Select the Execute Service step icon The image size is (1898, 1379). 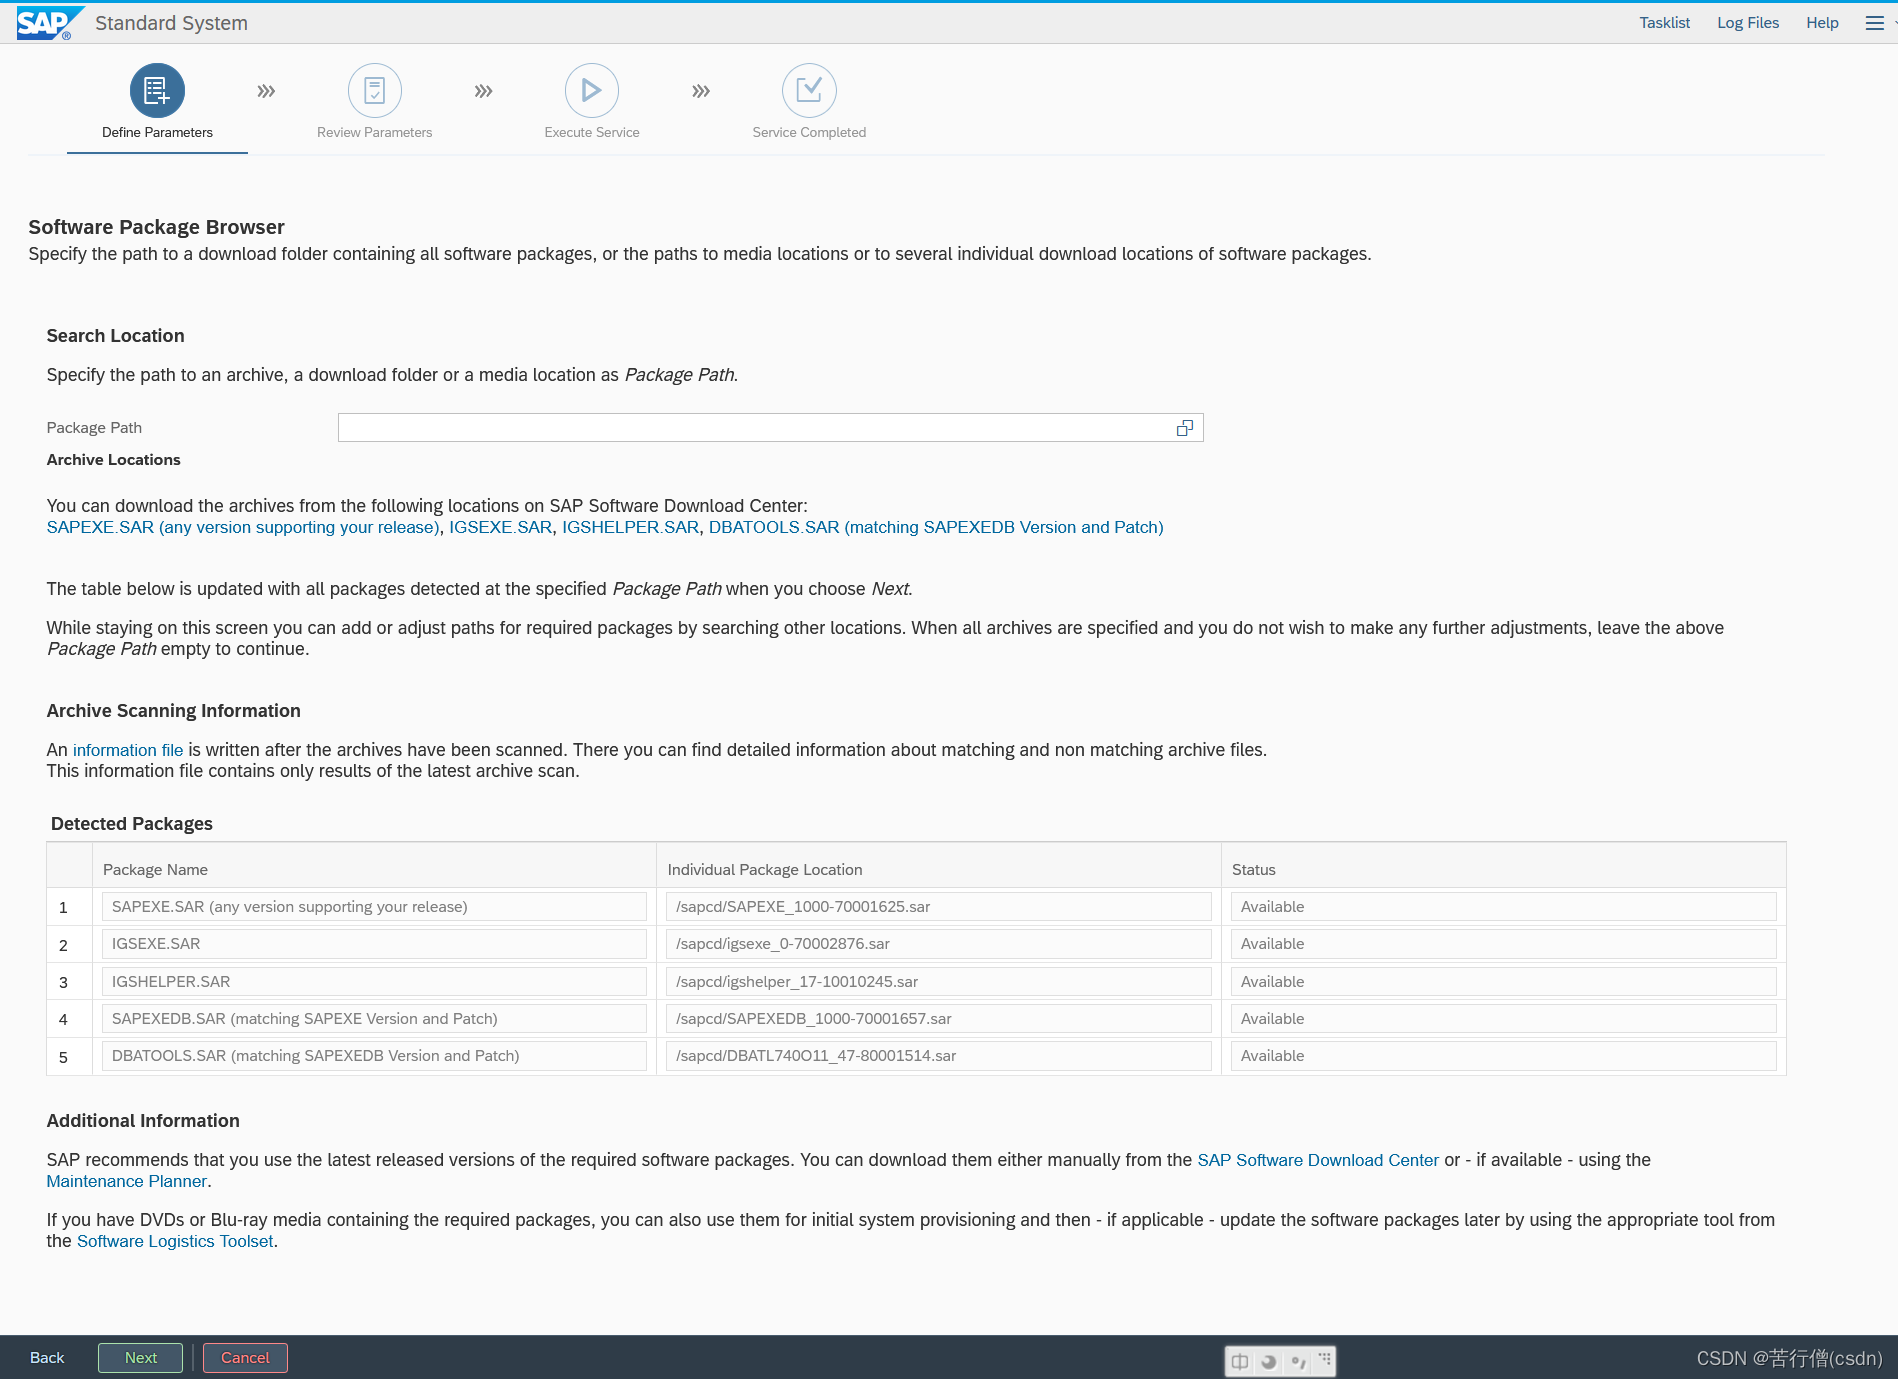pyautogui.click(x=592, y=91)
